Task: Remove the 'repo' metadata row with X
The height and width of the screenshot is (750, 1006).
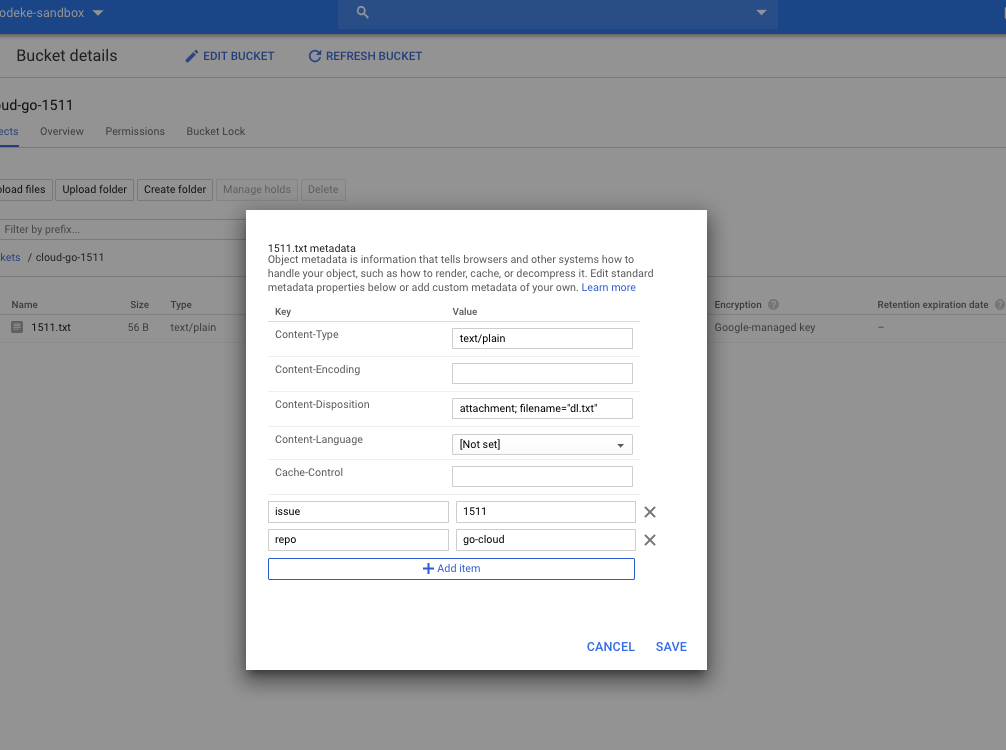Action: pyautogui.click(x=650, y=540)
